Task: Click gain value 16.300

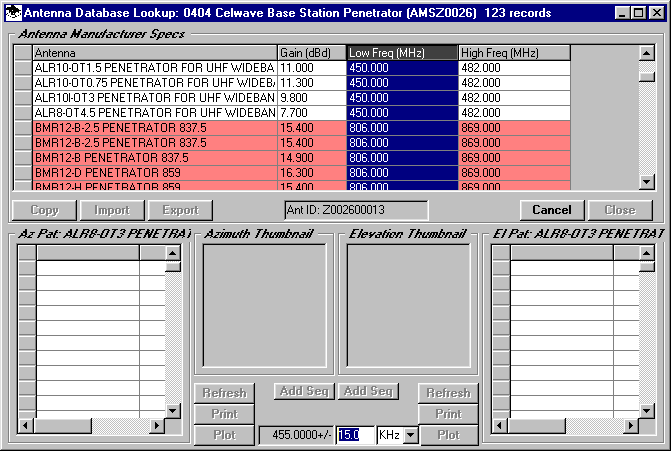Action: point(312,172)
